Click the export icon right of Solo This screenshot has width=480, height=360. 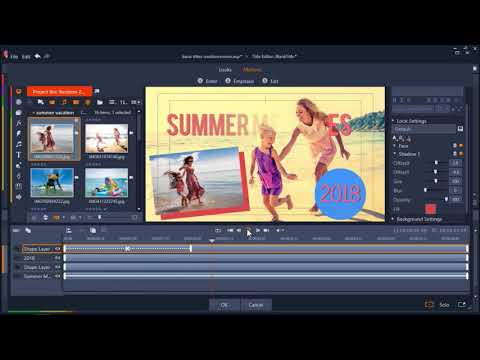coord(462,305)
